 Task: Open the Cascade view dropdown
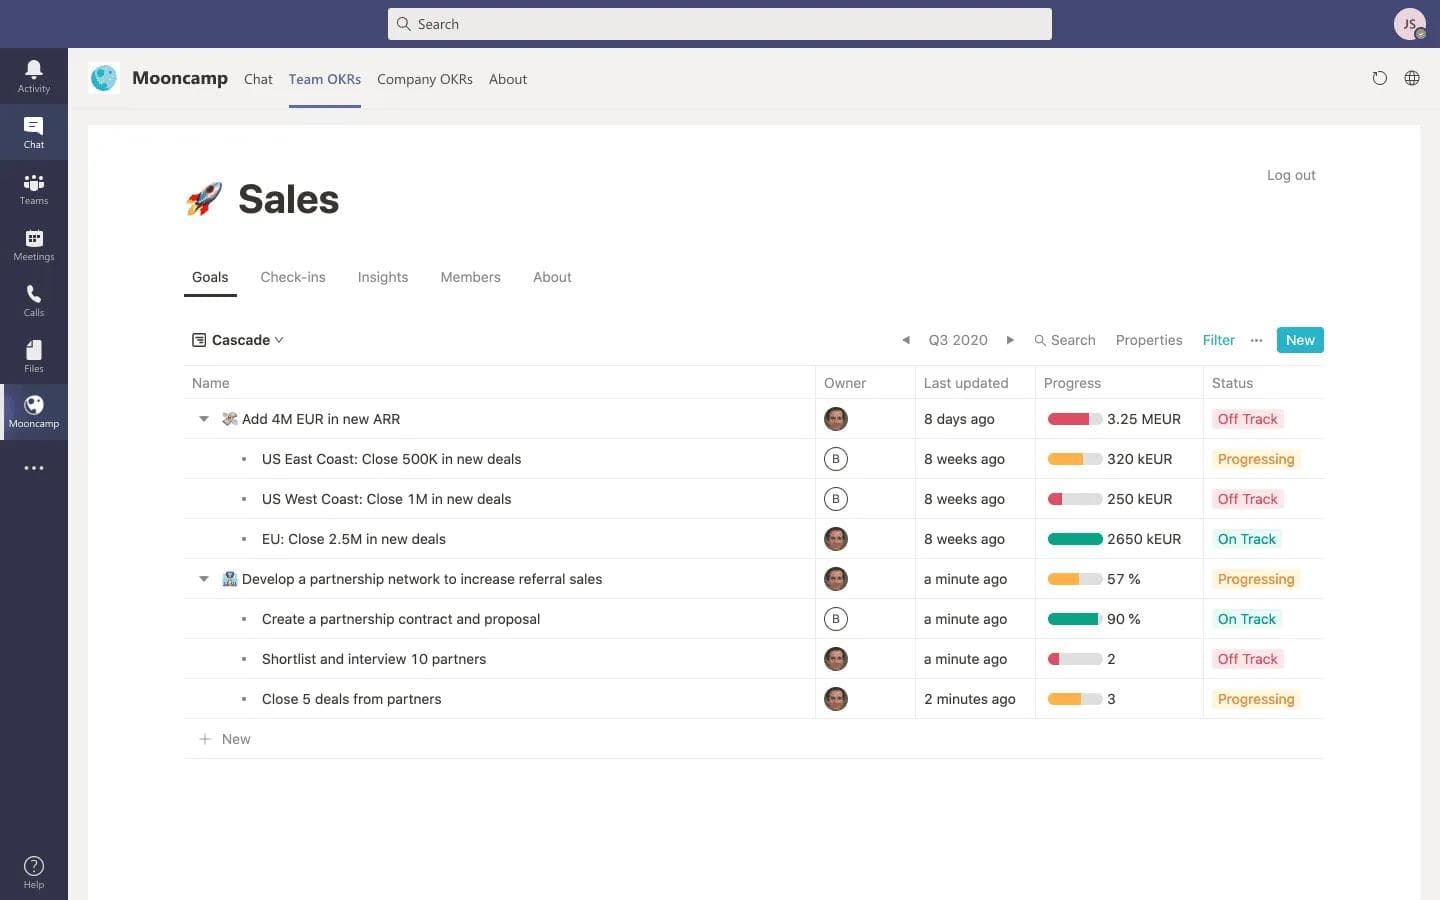pyautogui.click(x=238, y=340)
